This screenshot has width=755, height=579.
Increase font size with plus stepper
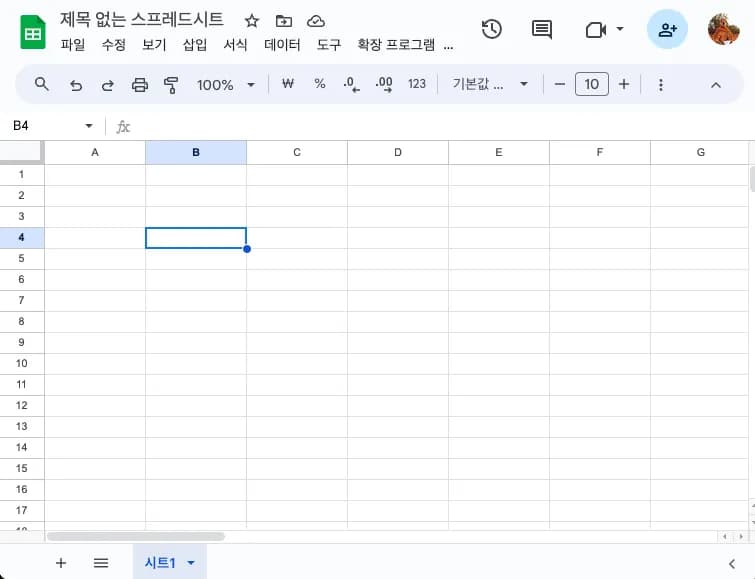coord(624,85)
